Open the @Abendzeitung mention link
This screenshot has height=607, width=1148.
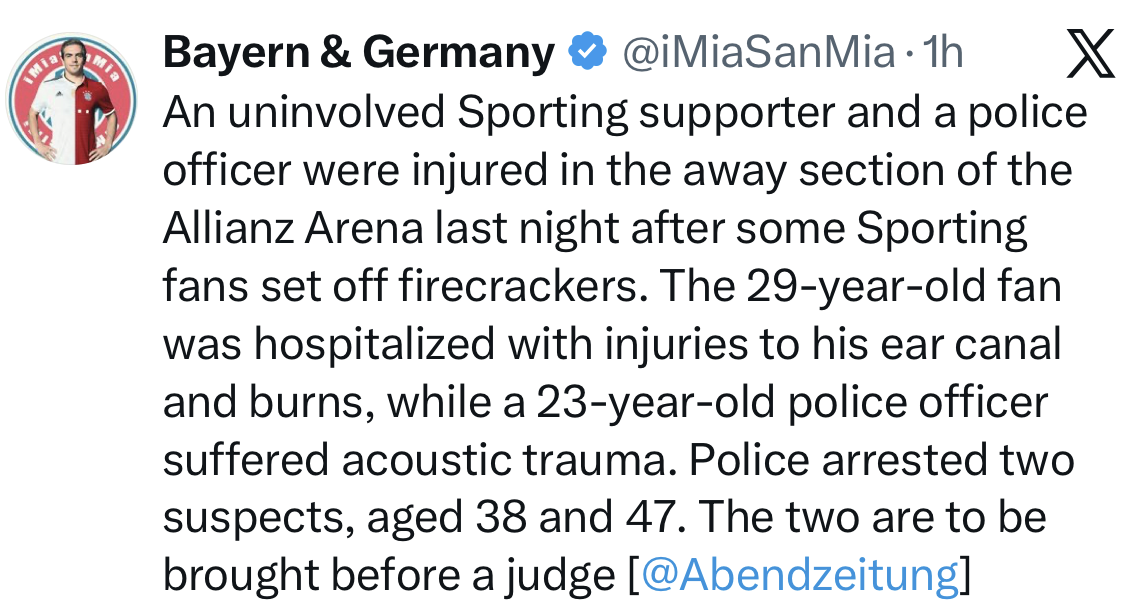tap(798, 575)
